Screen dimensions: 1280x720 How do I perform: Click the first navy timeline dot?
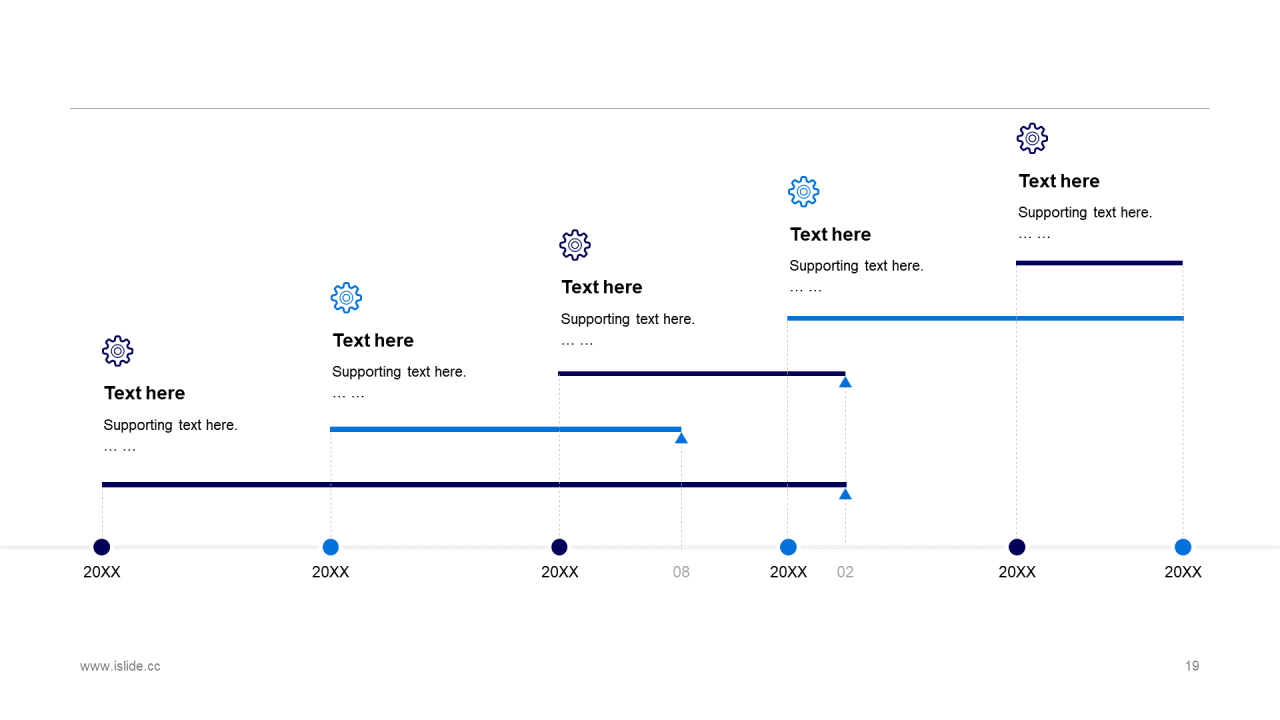(x=102, y=547)
